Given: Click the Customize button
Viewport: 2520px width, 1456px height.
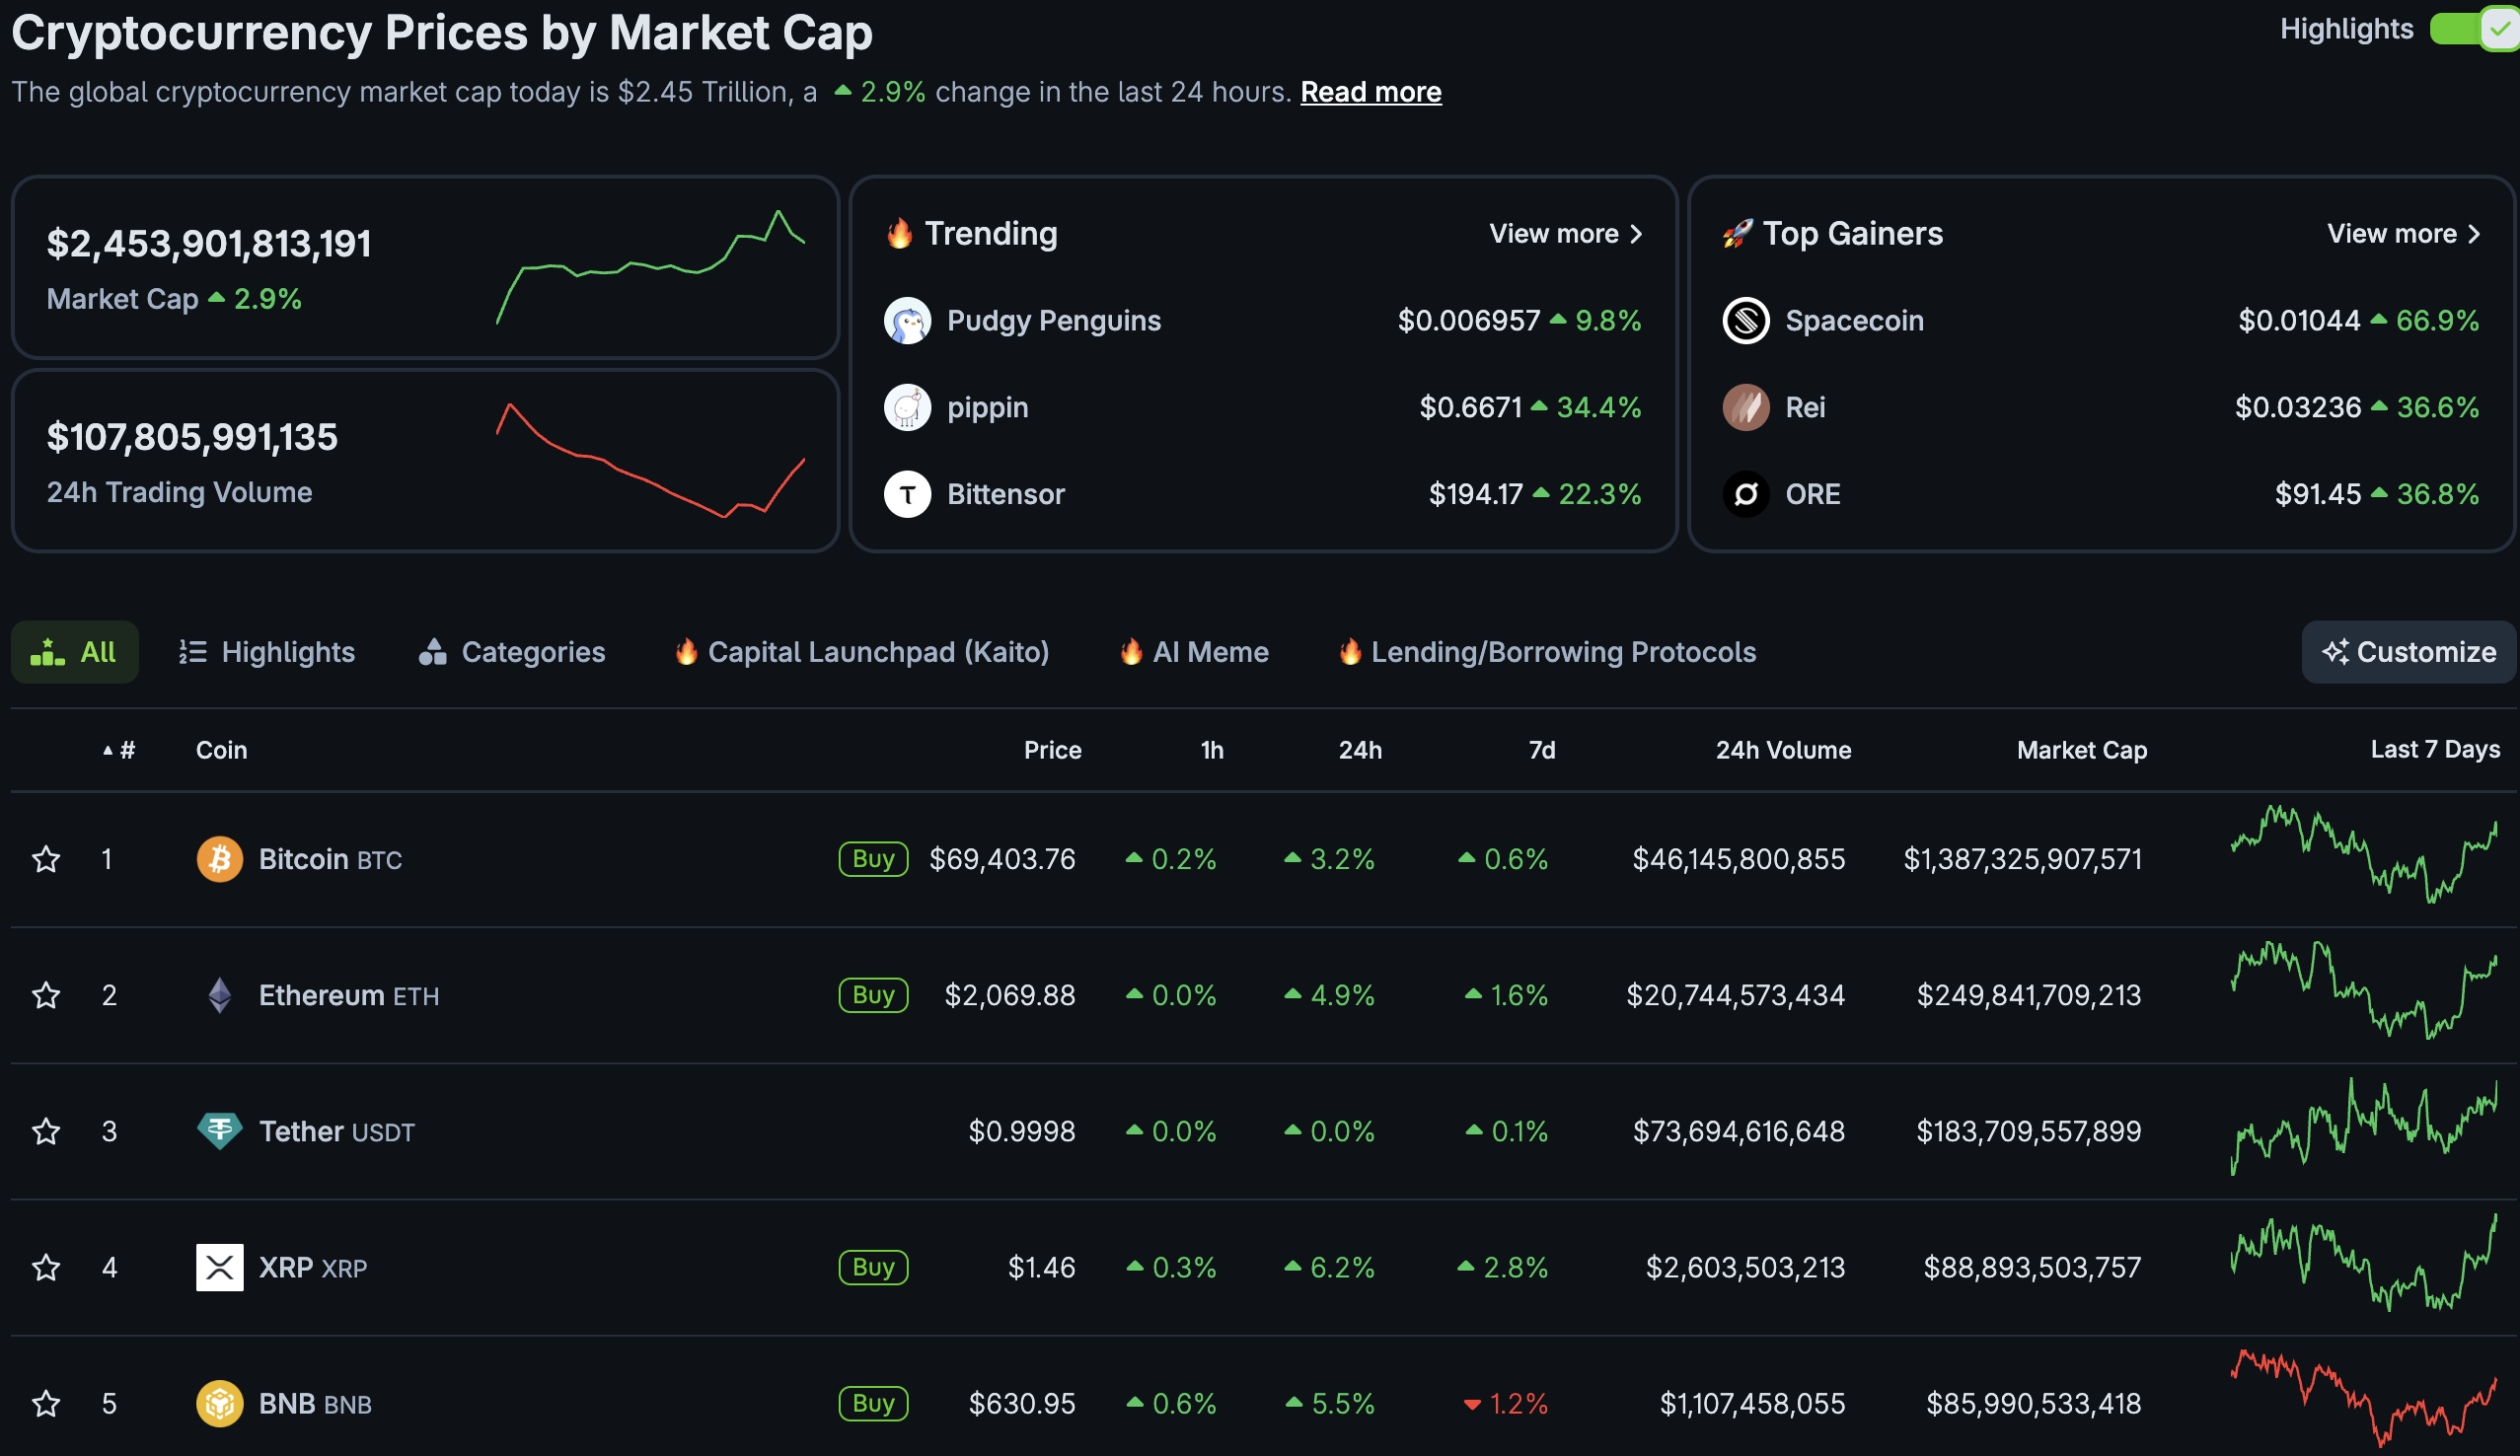Looking at the screenshot, I should point(2409,652).
